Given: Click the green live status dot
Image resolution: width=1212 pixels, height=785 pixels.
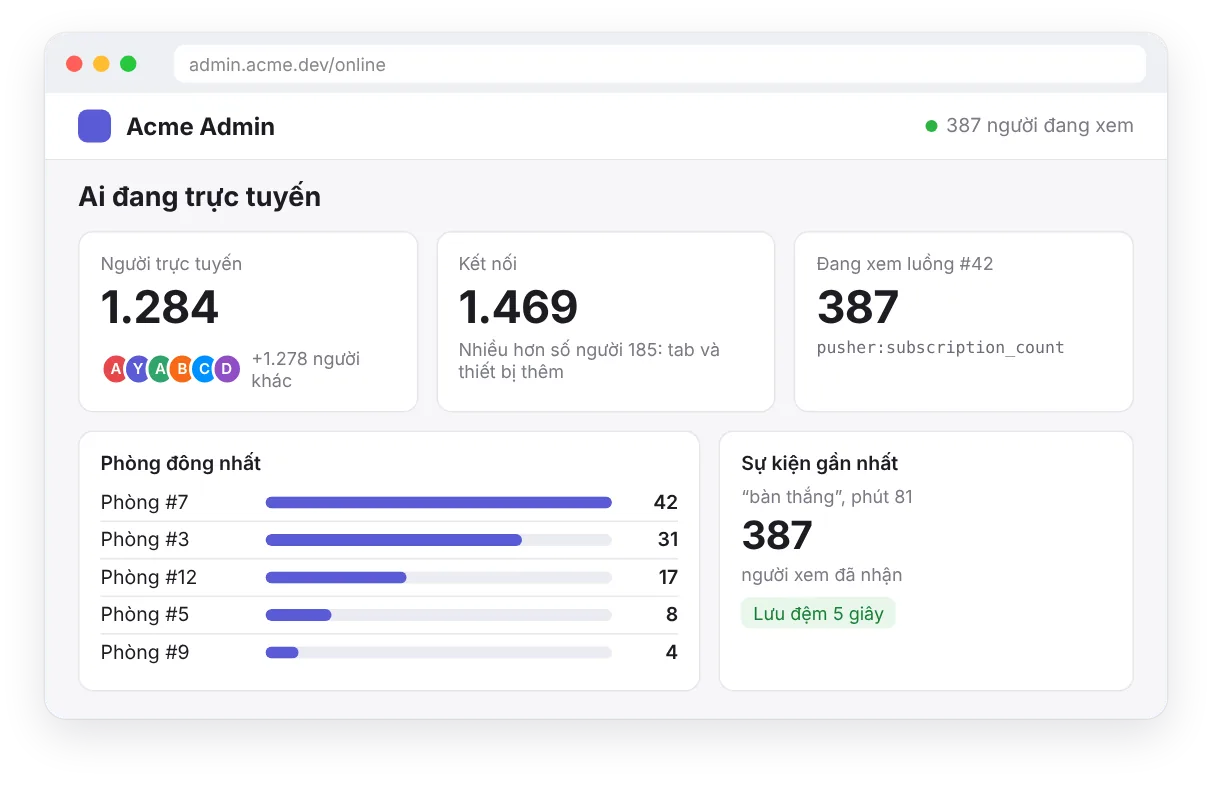Looking at the screenshot, I should tap(931, 126).
